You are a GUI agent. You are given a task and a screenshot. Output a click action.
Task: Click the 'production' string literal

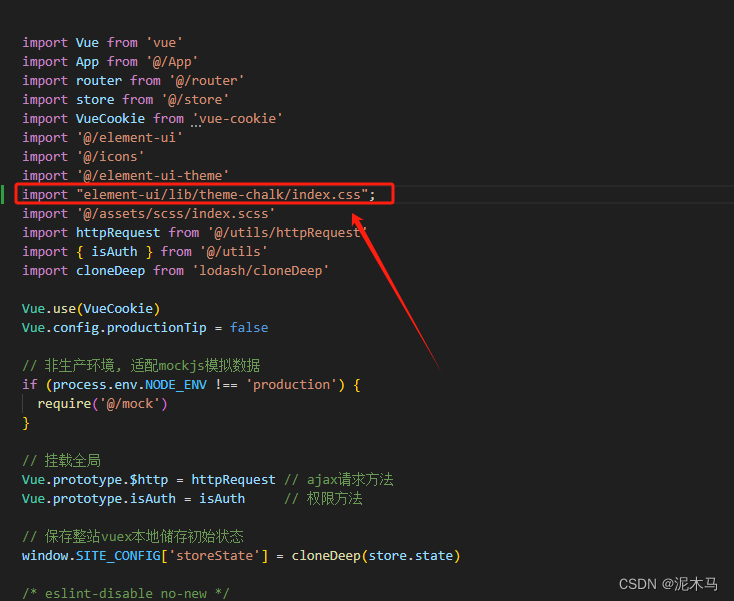pyautogui.click(x=292, y=385)
